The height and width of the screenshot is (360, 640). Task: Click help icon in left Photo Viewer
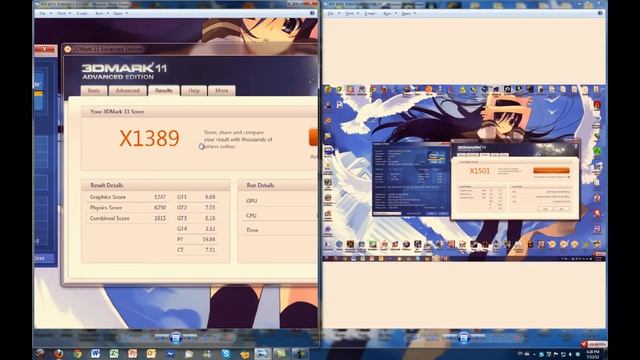point(312,13)
